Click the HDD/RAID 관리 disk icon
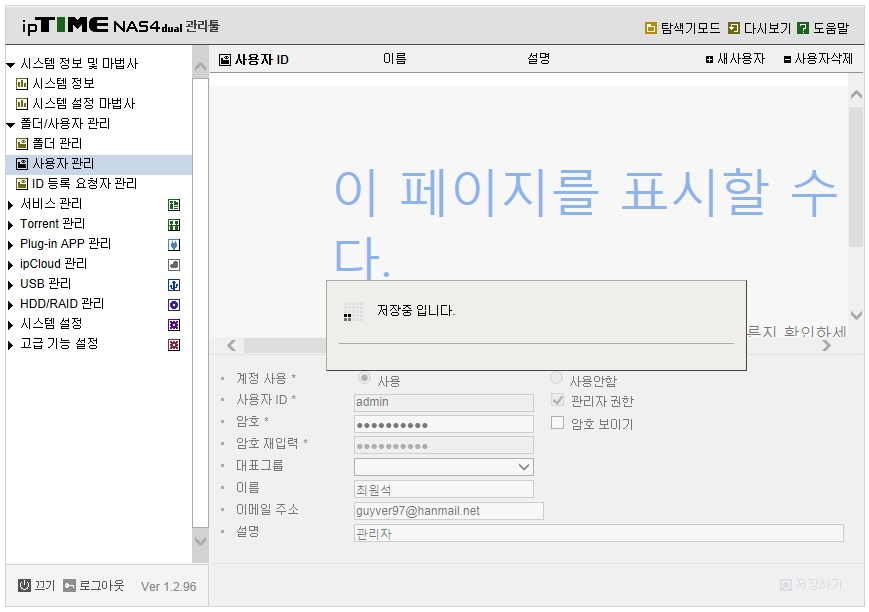Image resolution: width=869 pixels, height=612 pixels. click(174, 305)
